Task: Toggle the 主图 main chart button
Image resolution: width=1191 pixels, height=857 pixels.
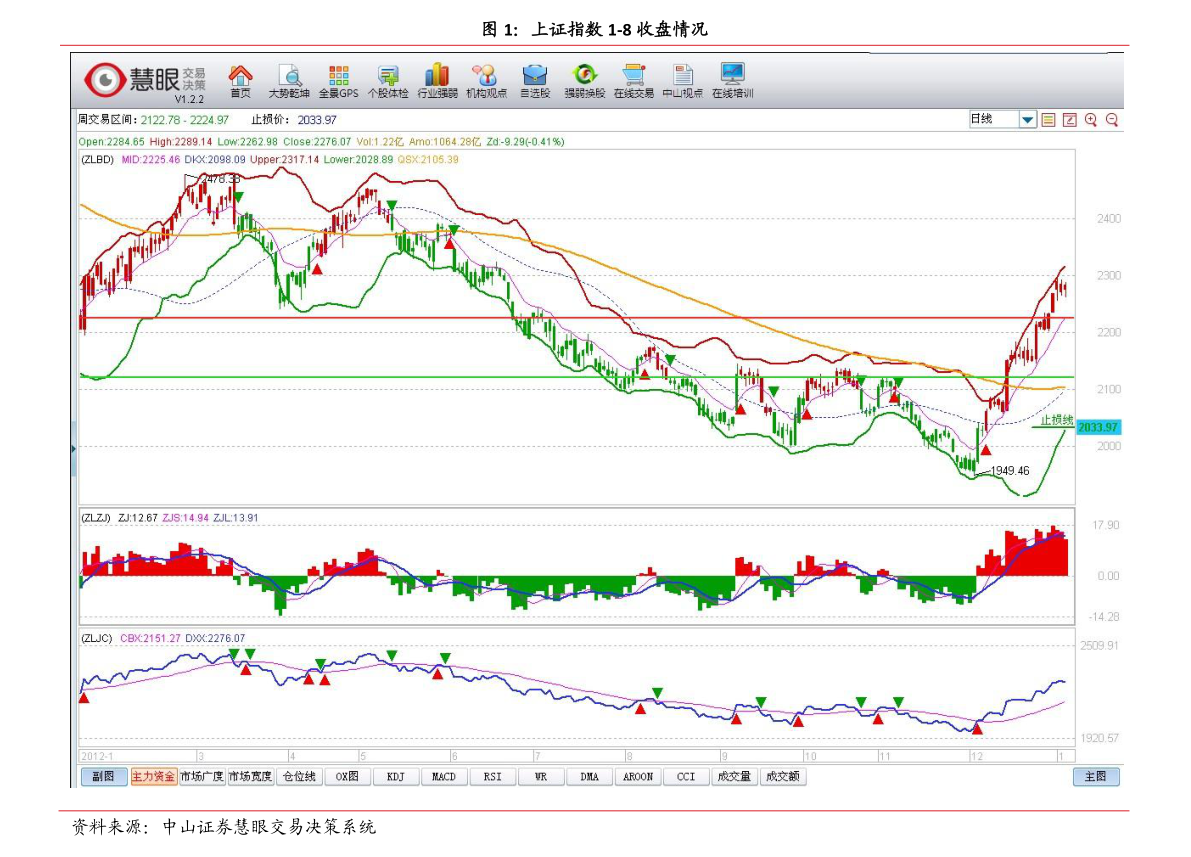Action: click(1096, 777)
